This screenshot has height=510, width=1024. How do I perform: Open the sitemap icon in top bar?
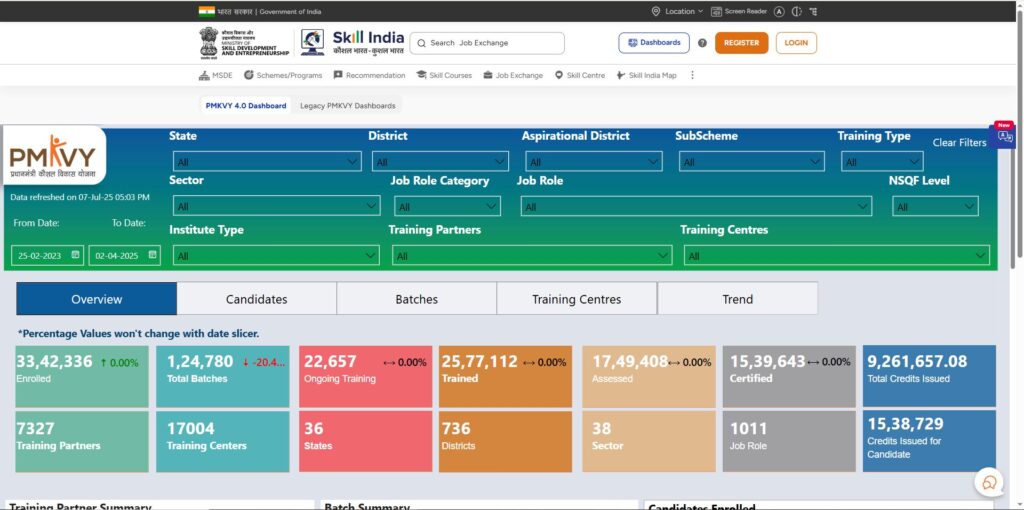click(x=815, y=11)
